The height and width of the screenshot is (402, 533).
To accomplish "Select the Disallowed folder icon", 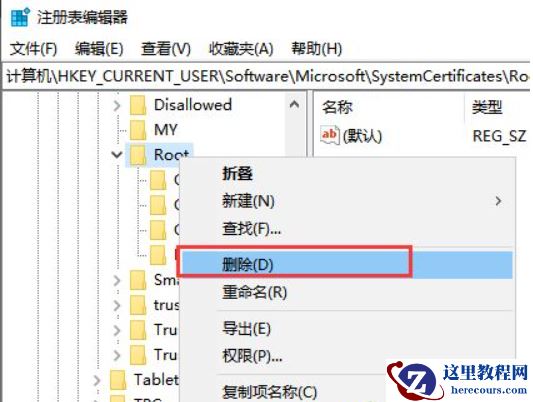I will 138,105.
